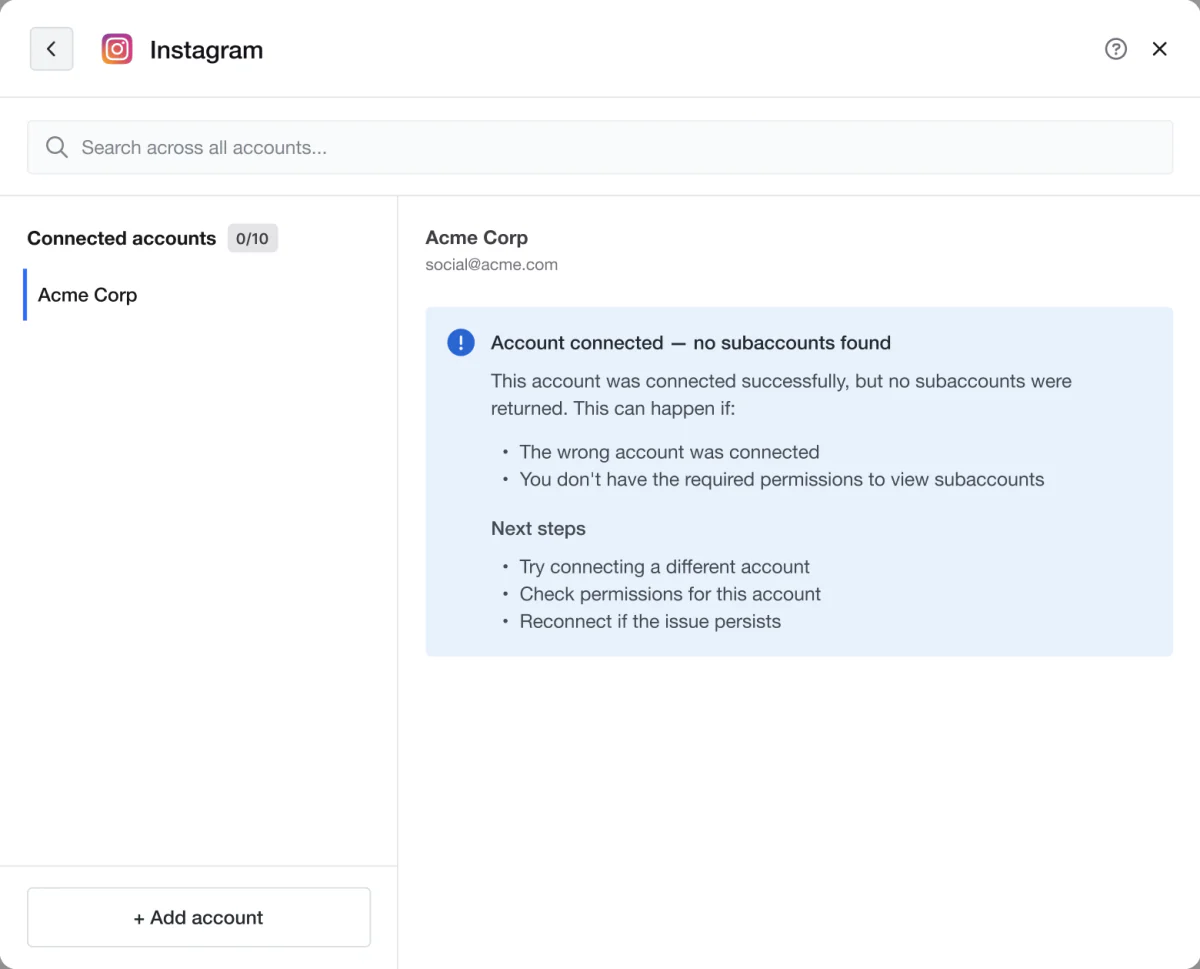Focus the 'Search across all accounts' field
Screen dimensions: 1200x969
pyautogui.click(x=600, y=148)
